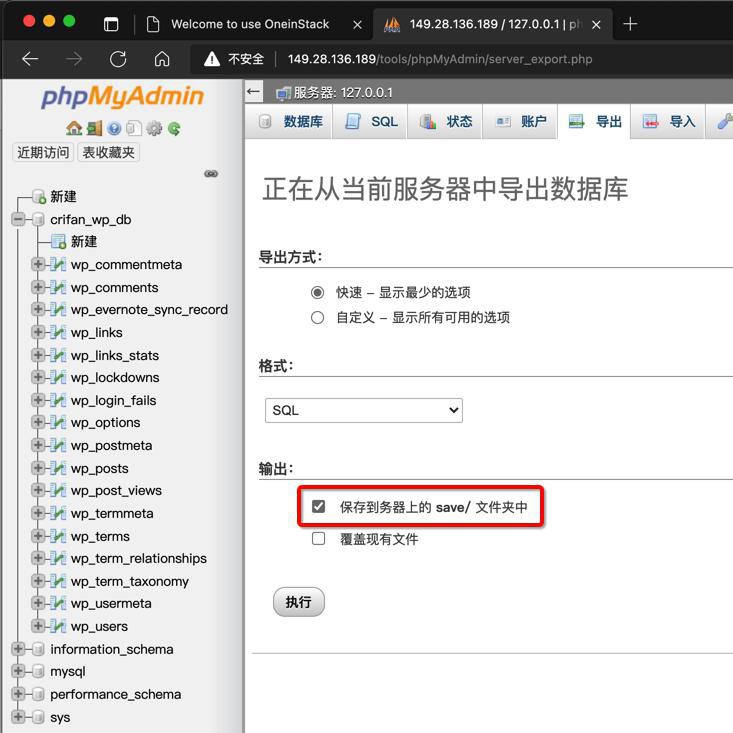
Task: Open the wp_post_views table
Action: click(x=116, y=490)
